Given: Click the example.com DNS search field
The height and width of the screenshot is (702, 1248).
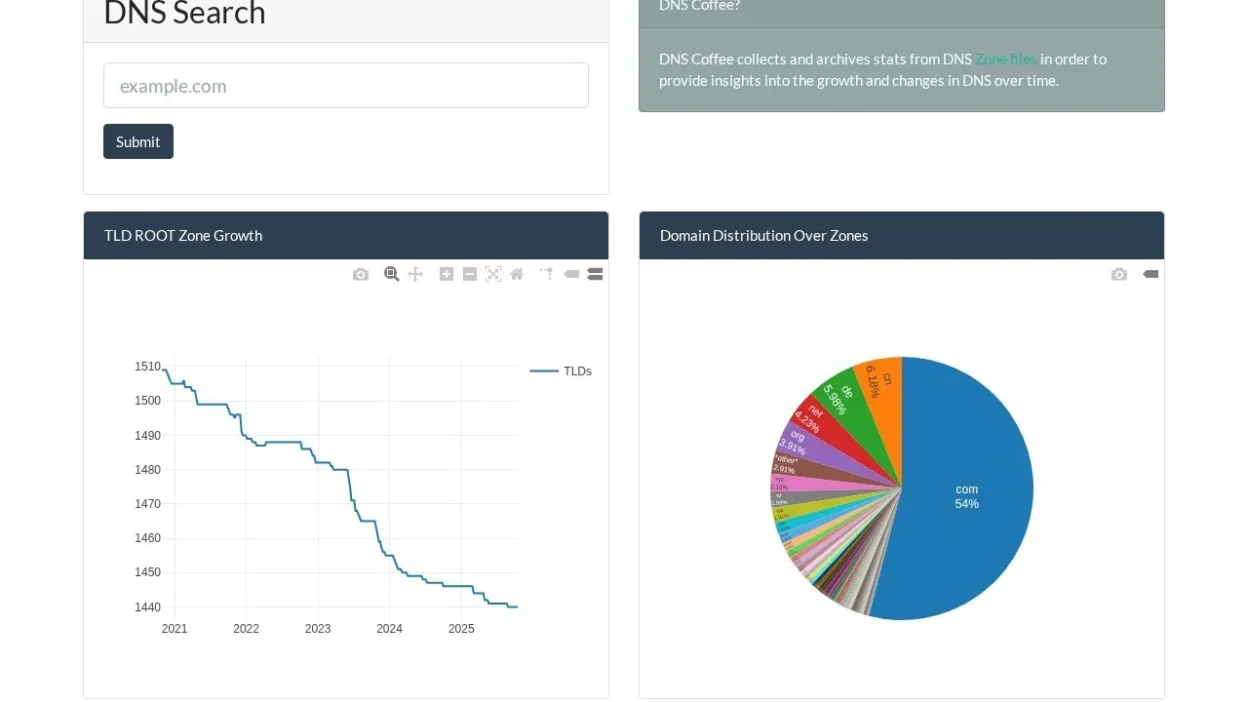Looking at the screenshot, I should (x=346, y=86).
